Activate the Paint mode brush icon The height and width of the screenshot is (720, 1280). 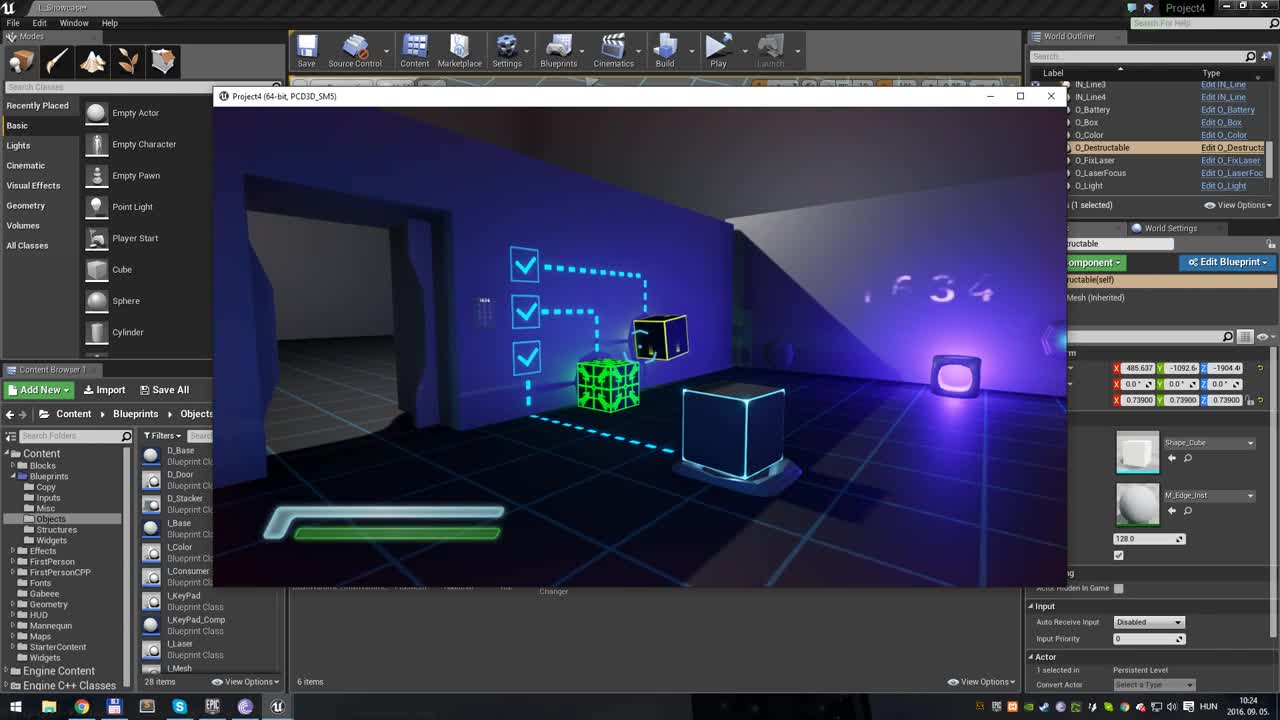click(x=57, y=61)
